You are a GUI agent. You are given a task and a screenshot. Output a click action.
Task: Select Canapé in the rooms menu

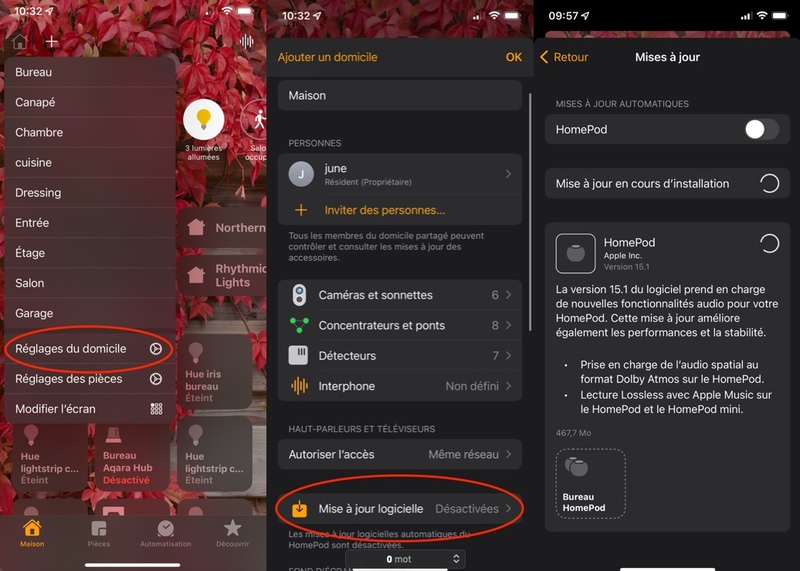(90, 102)
